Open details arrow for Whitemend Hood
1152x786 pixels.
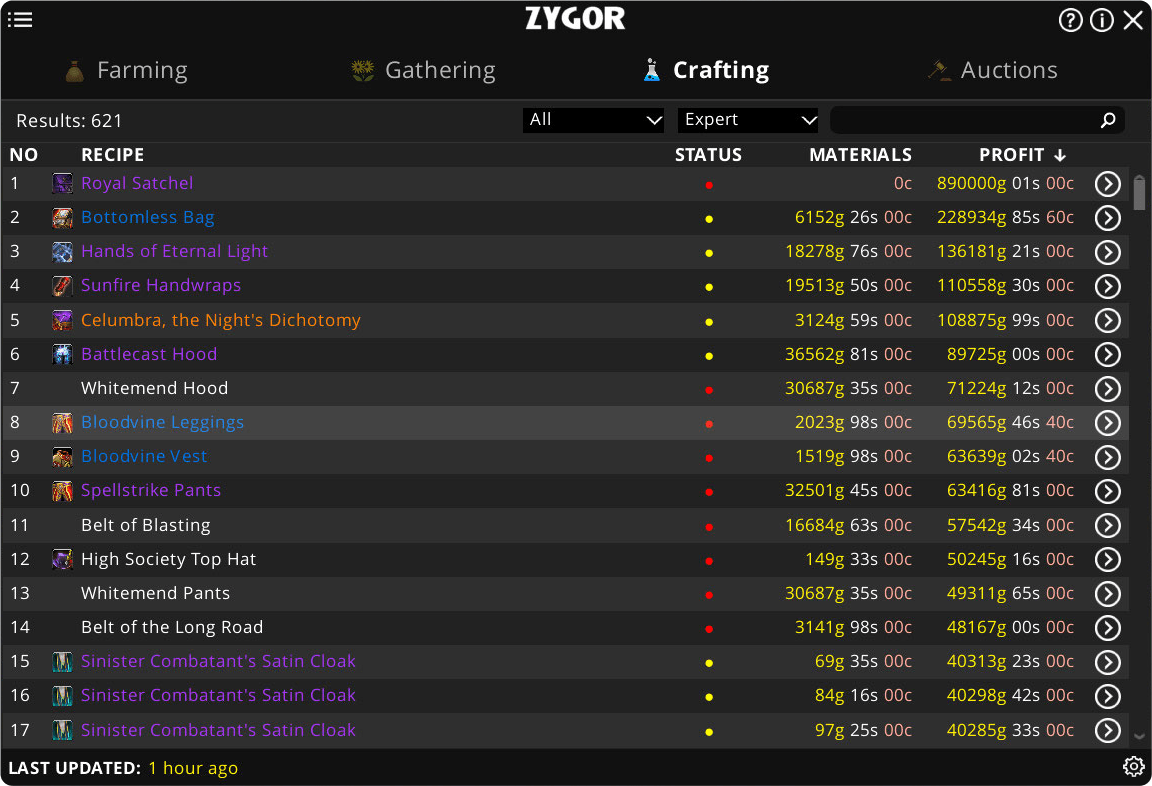coord(1107,389)
